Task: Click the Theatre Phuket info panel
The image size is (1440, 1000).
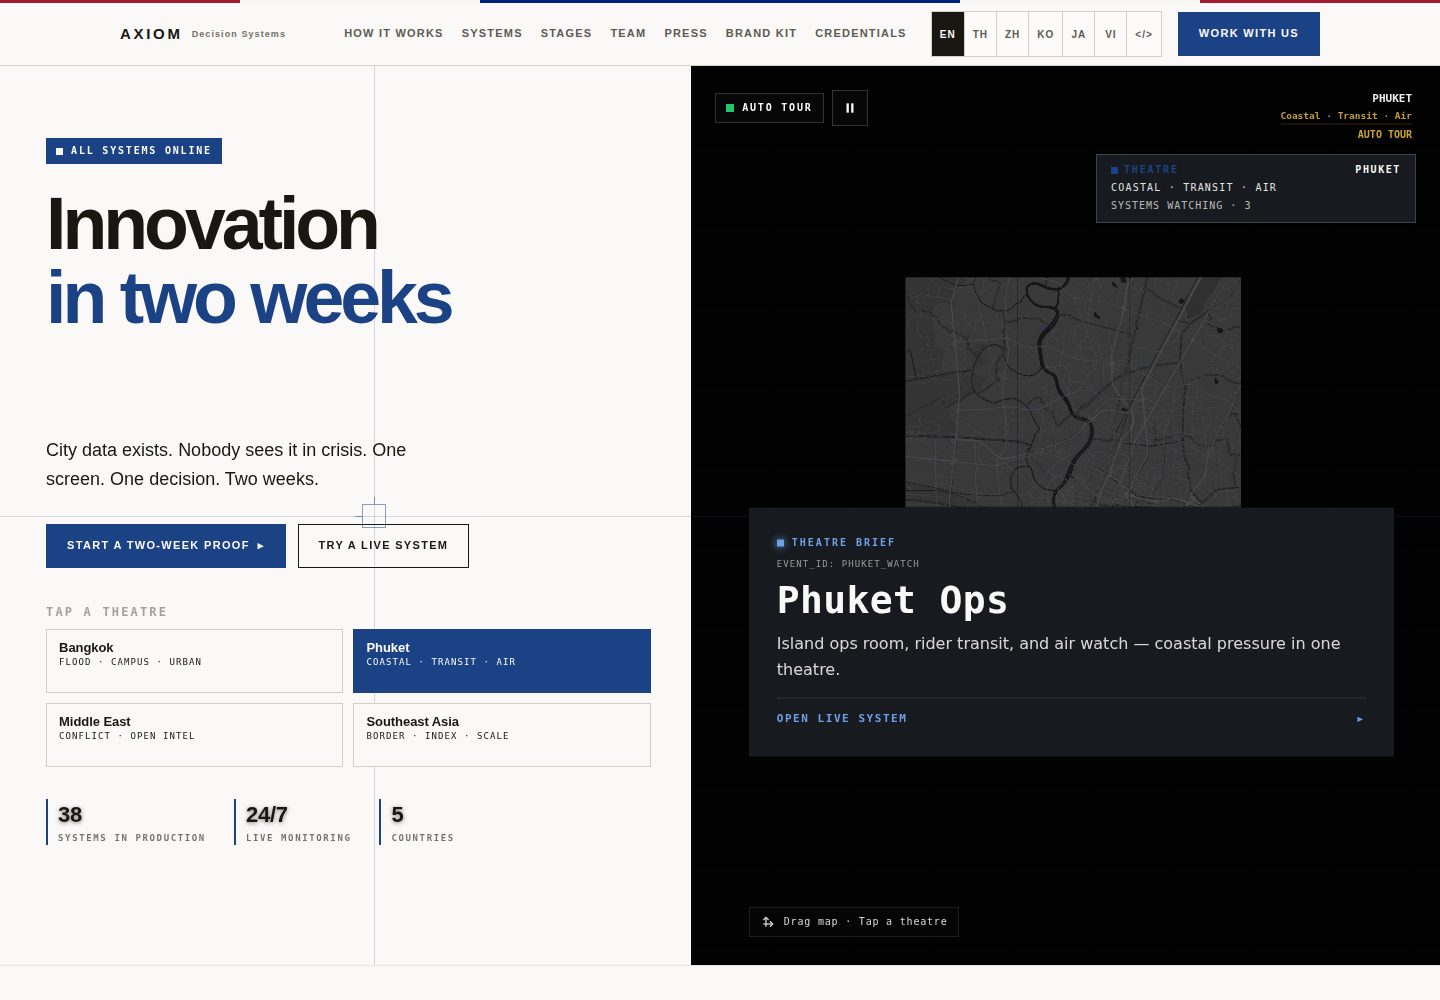Action: point(1256,188)
